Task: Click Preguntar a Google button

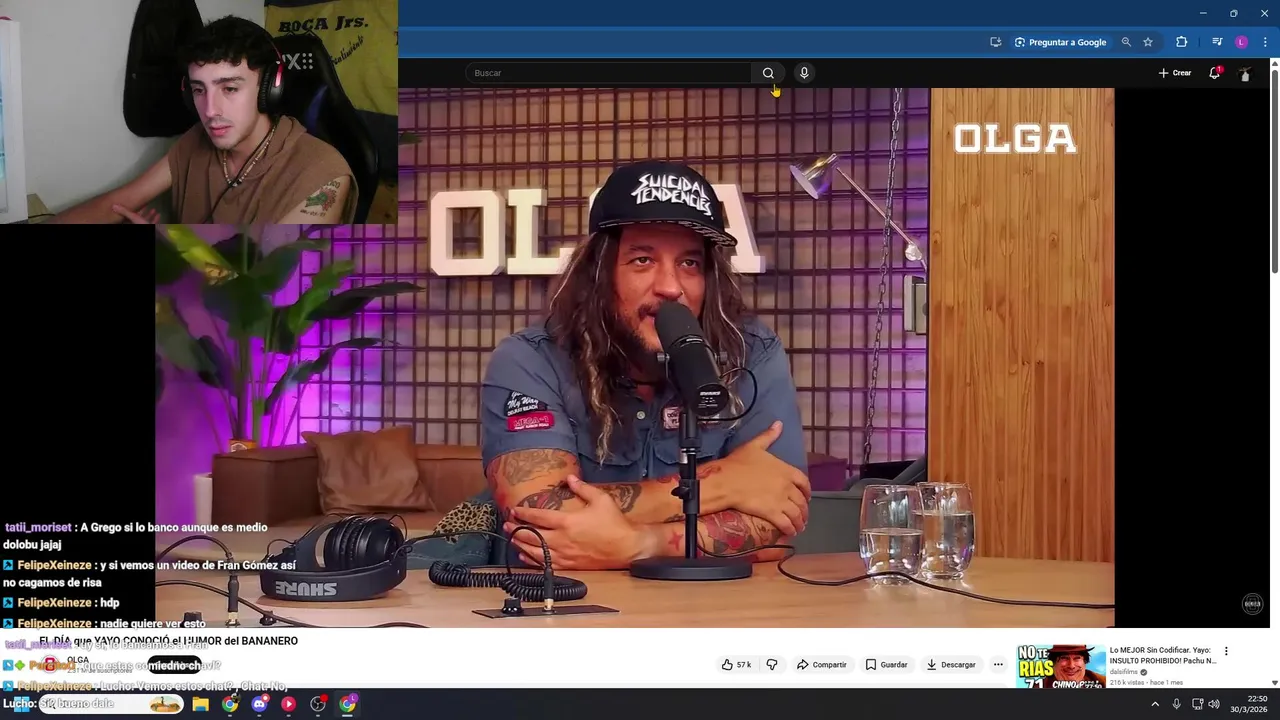Action: click(1060, 42)
